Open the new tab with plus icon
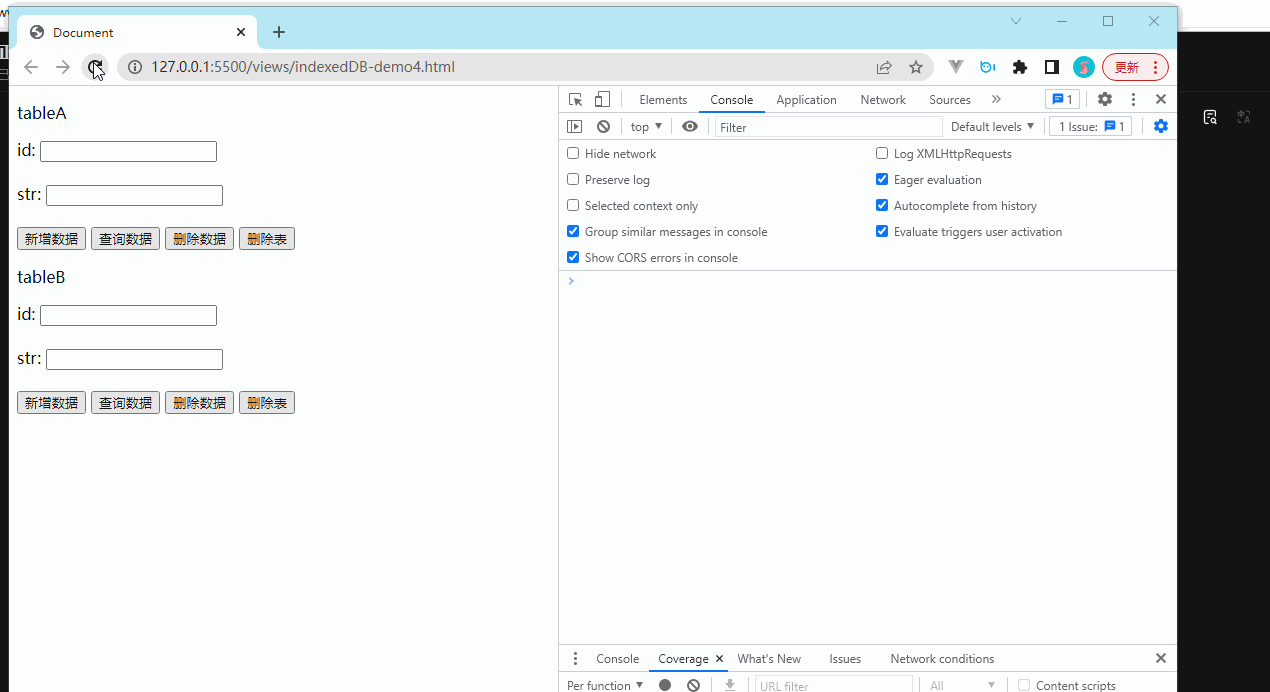Viewport: 1270px width, 692px height. 279,32
